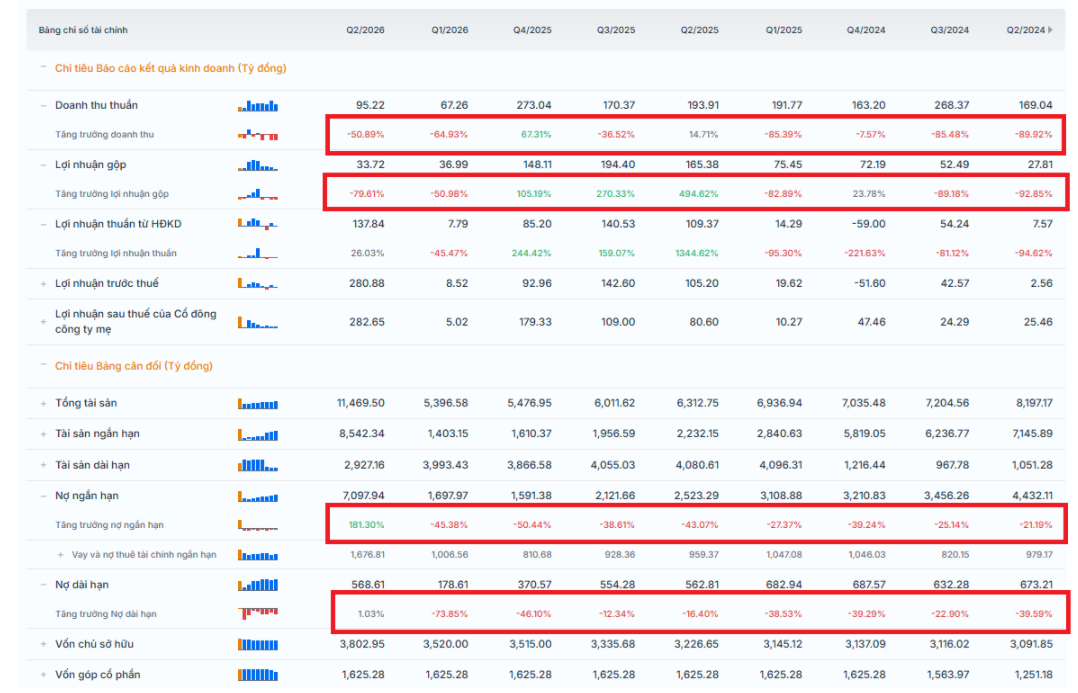Expand the Tổng tài sản row
Viewport: 1078px width, 693px height.
click(x=43, y=404)
